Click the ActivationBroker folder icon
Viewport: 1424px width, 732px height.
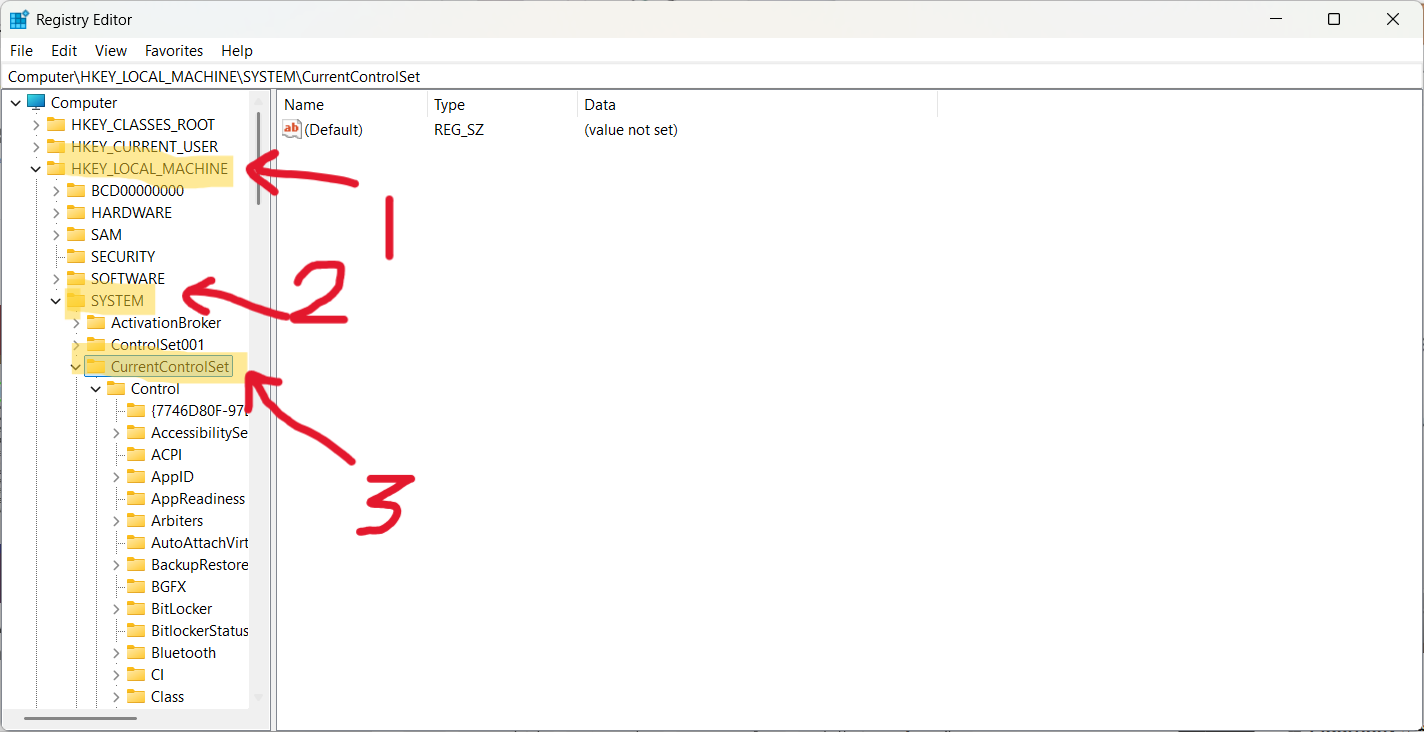coord(96,322)
